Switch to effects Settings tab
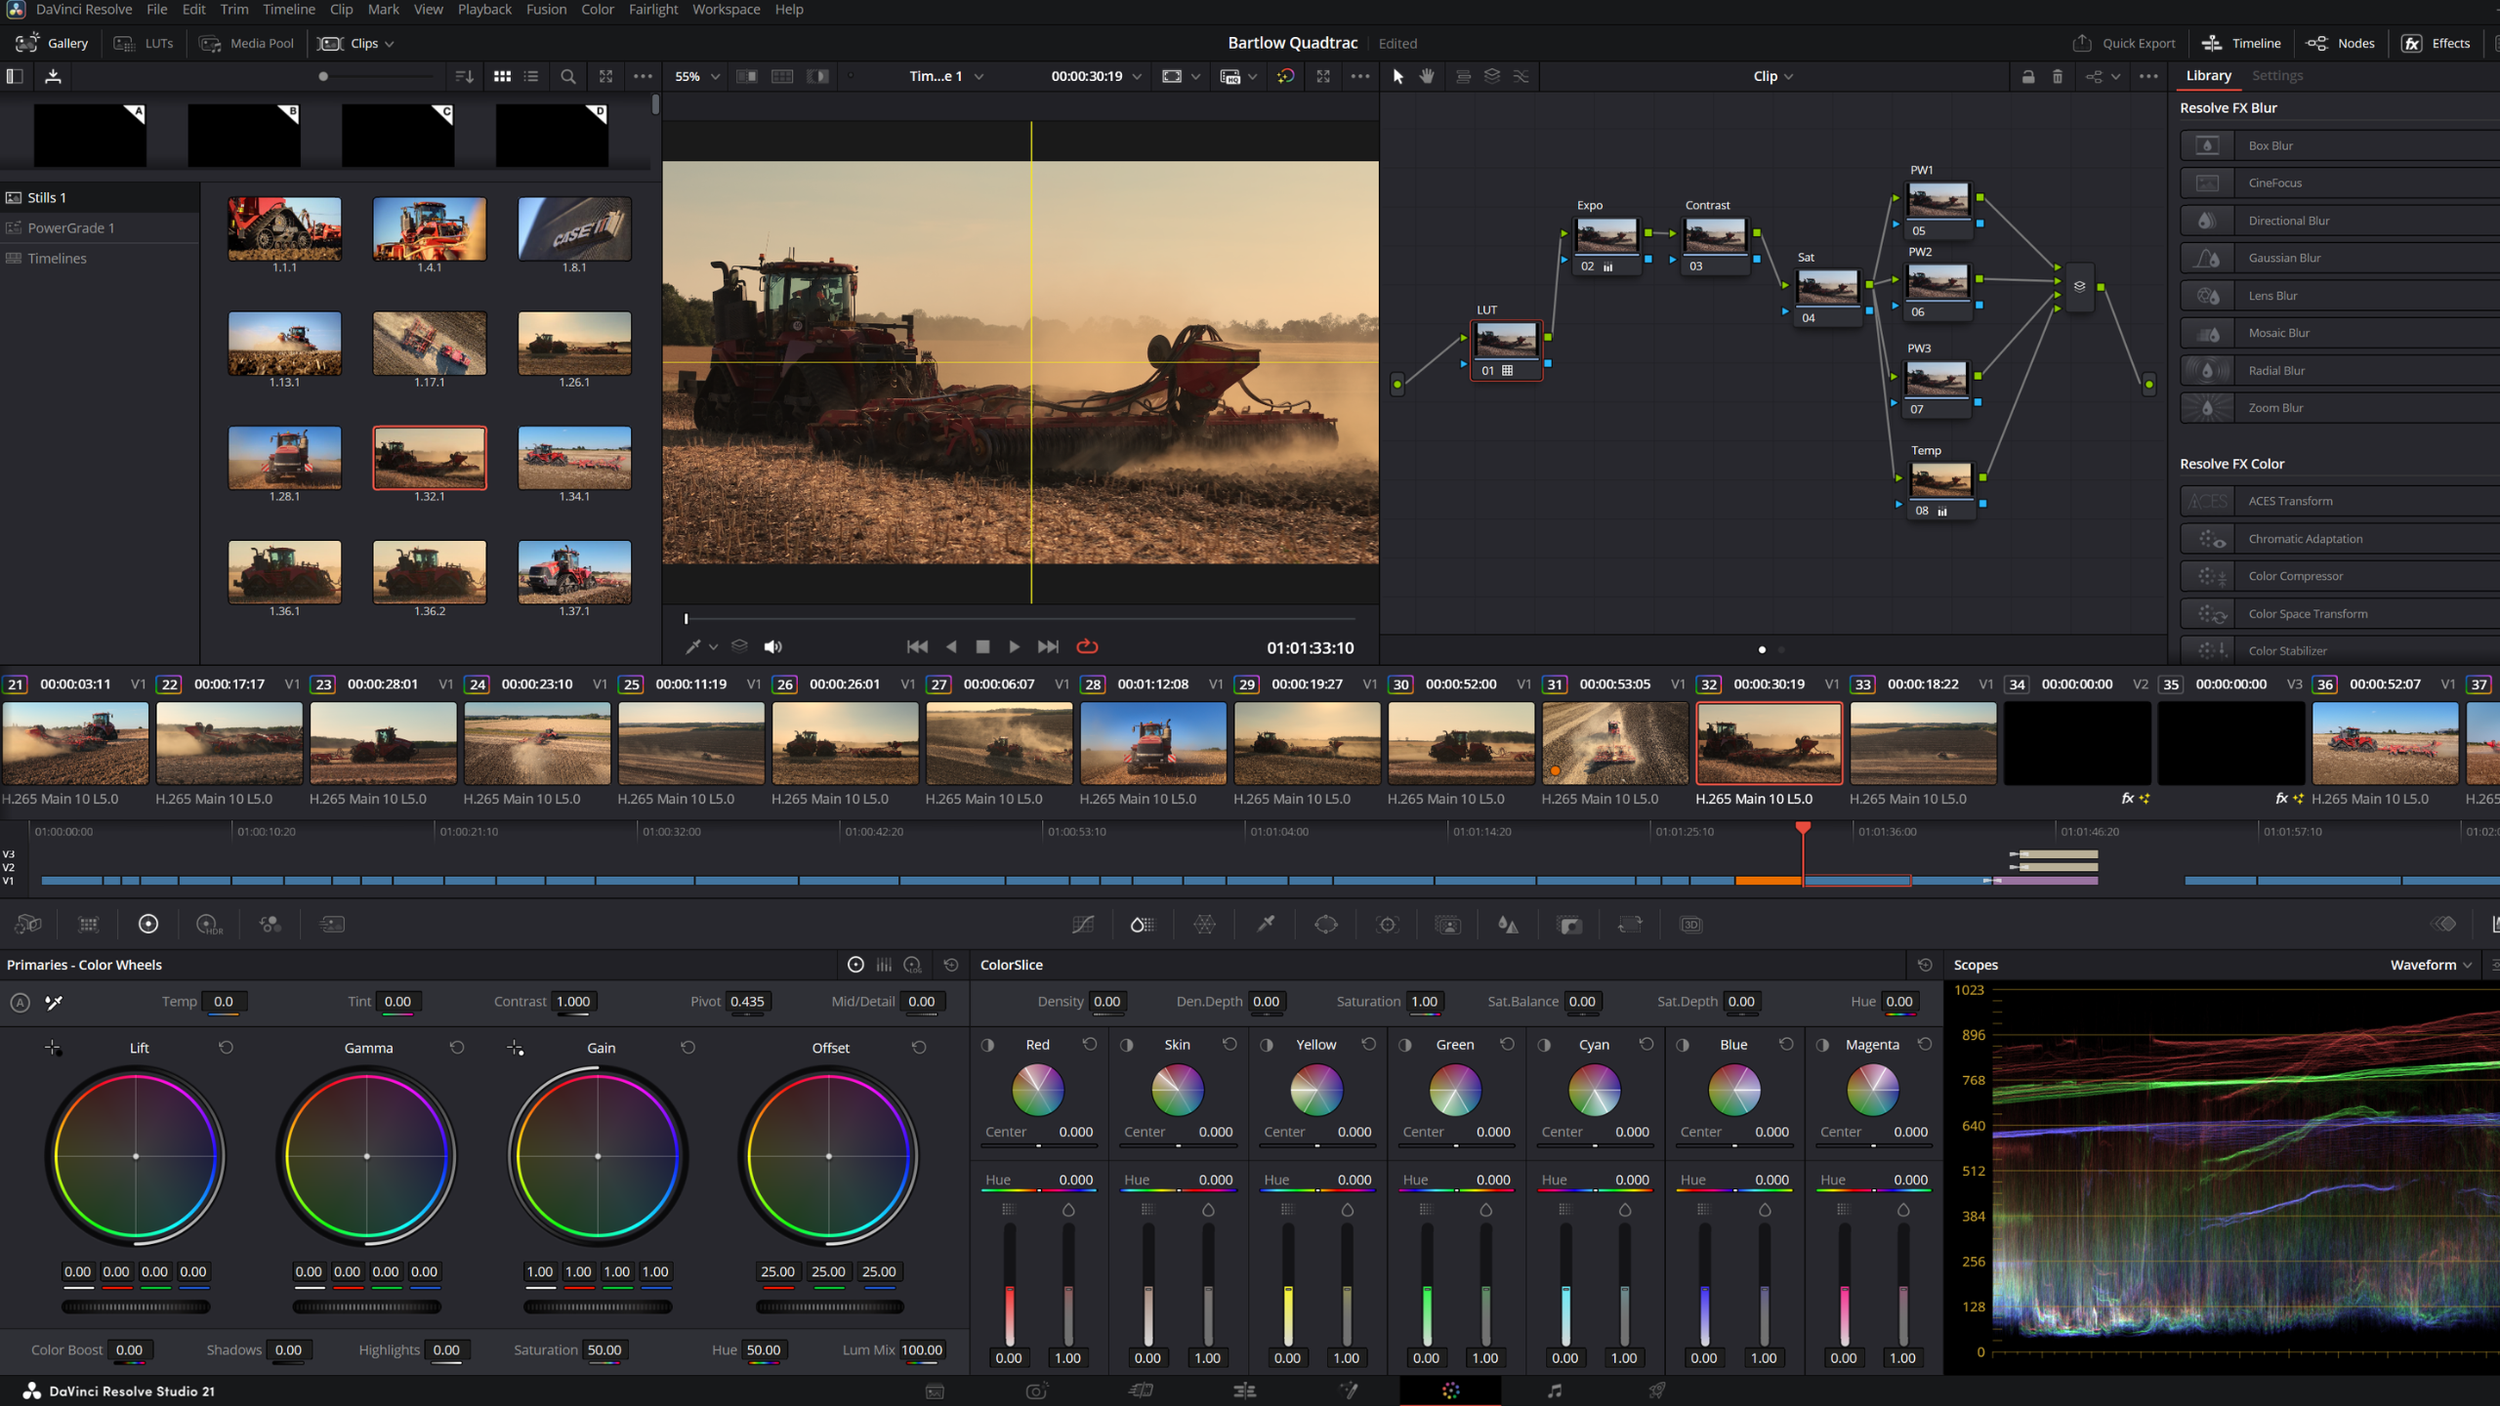Viewport: 2500px width, 1406px height. point(2277,76)
